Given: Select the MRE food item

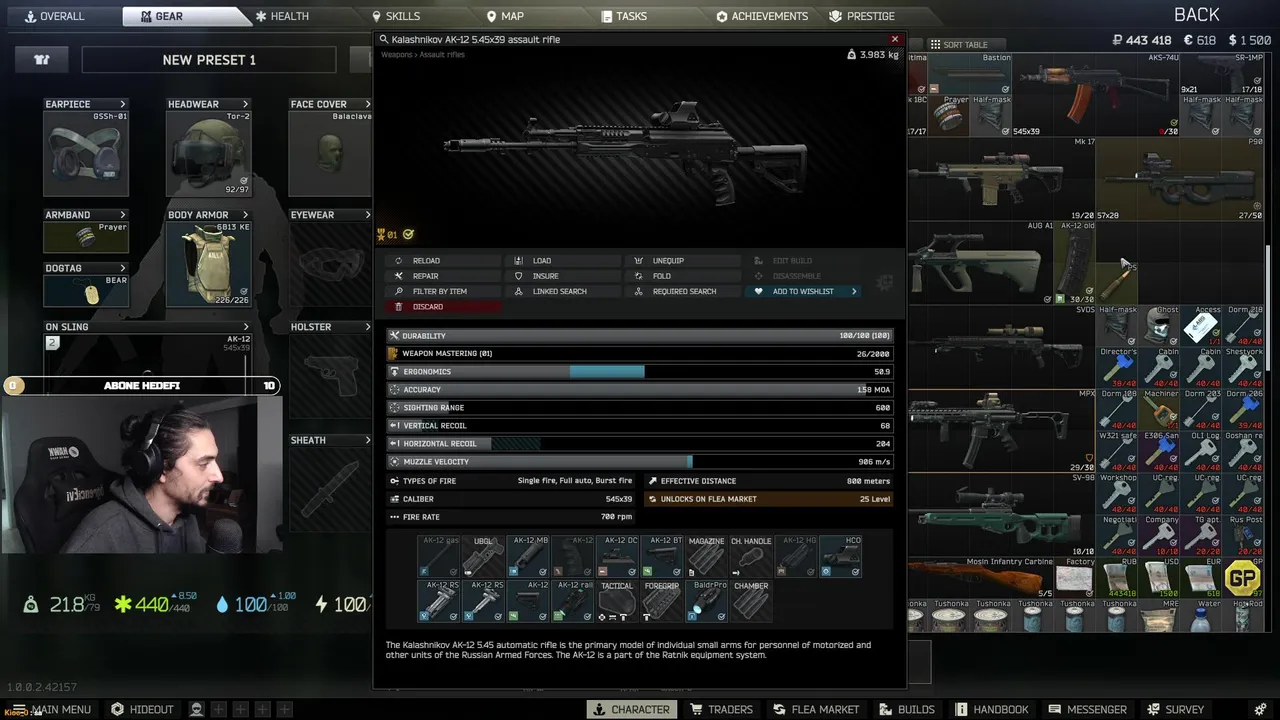Looking at the screenshot, I should [1160, 616].
